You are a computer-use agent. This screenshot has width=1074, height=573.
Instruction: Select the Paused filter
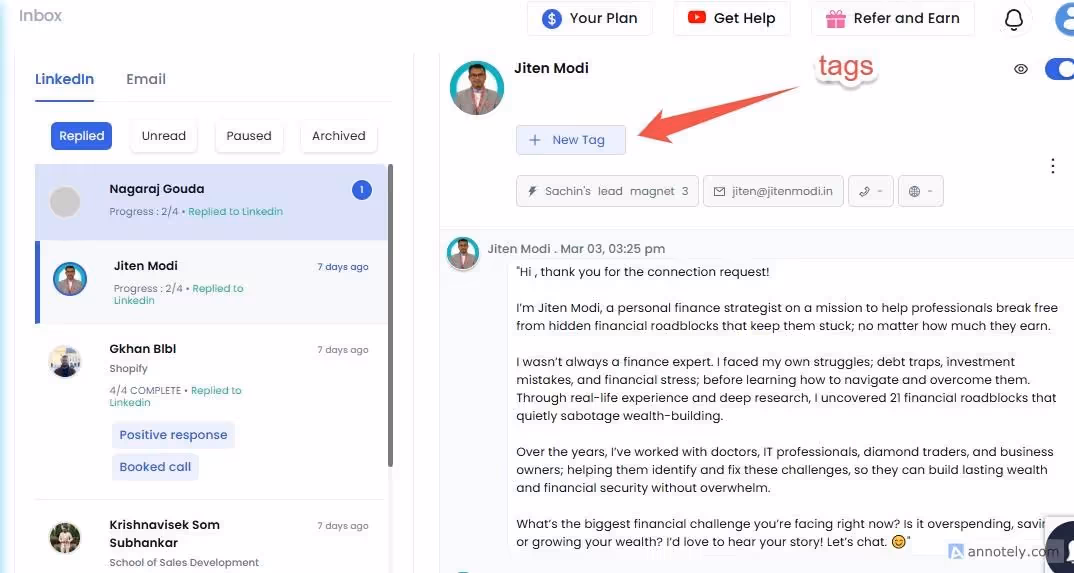pos(249,136)
